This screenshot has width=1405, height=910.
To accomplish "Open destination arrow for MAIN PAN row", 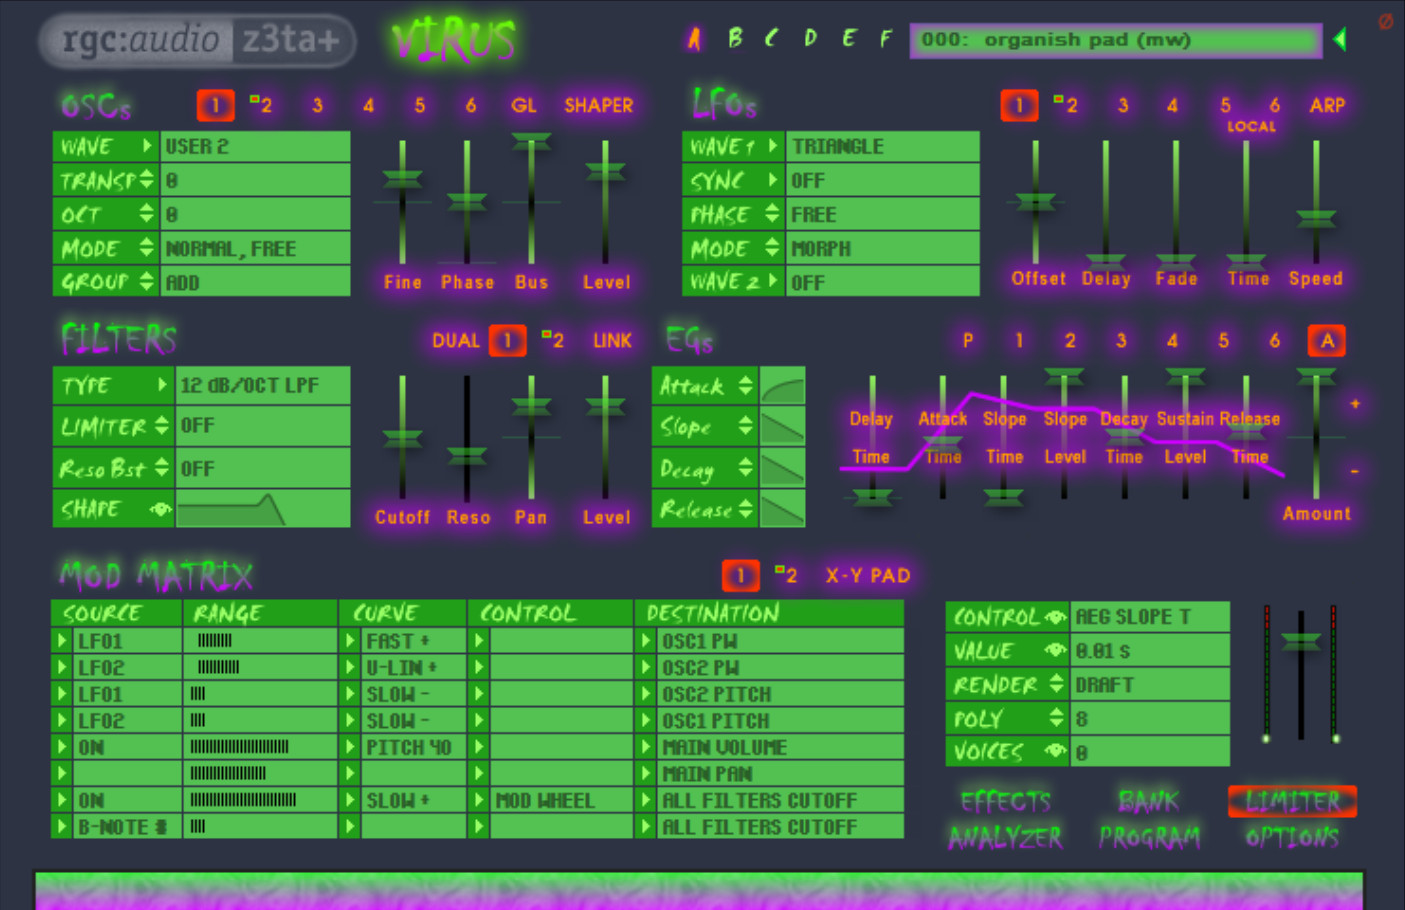I will pyautogui.click(x=646, y=773).
